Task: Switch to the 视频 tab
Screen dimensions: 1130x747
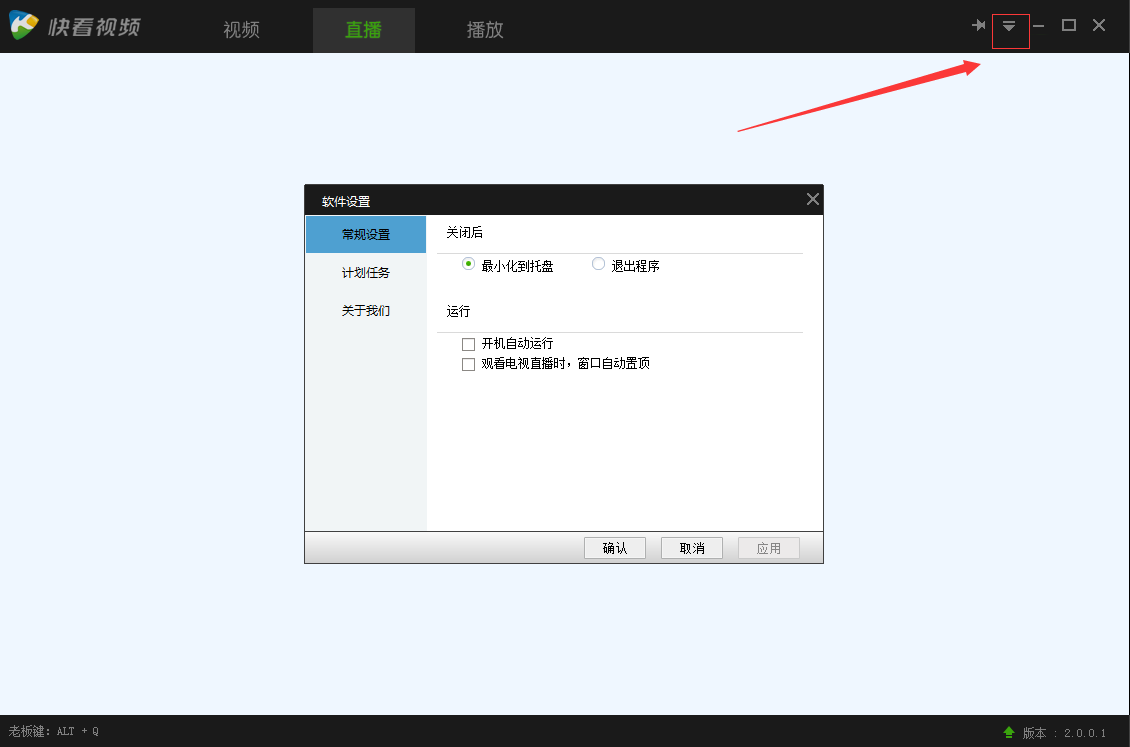Action: (x=240, y=30)
